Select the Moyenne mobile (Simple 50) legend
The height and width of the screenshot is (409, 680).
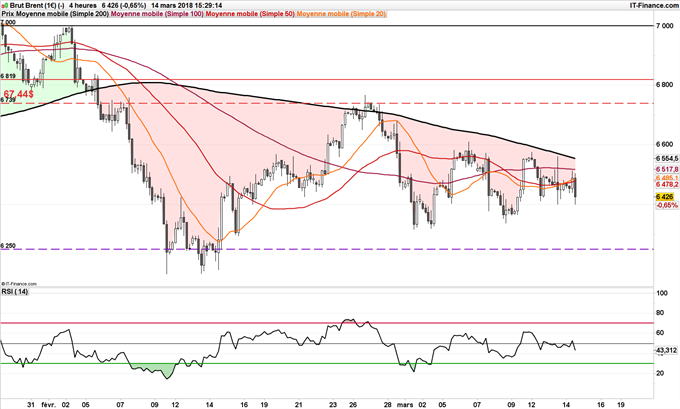tap(250, 14)
